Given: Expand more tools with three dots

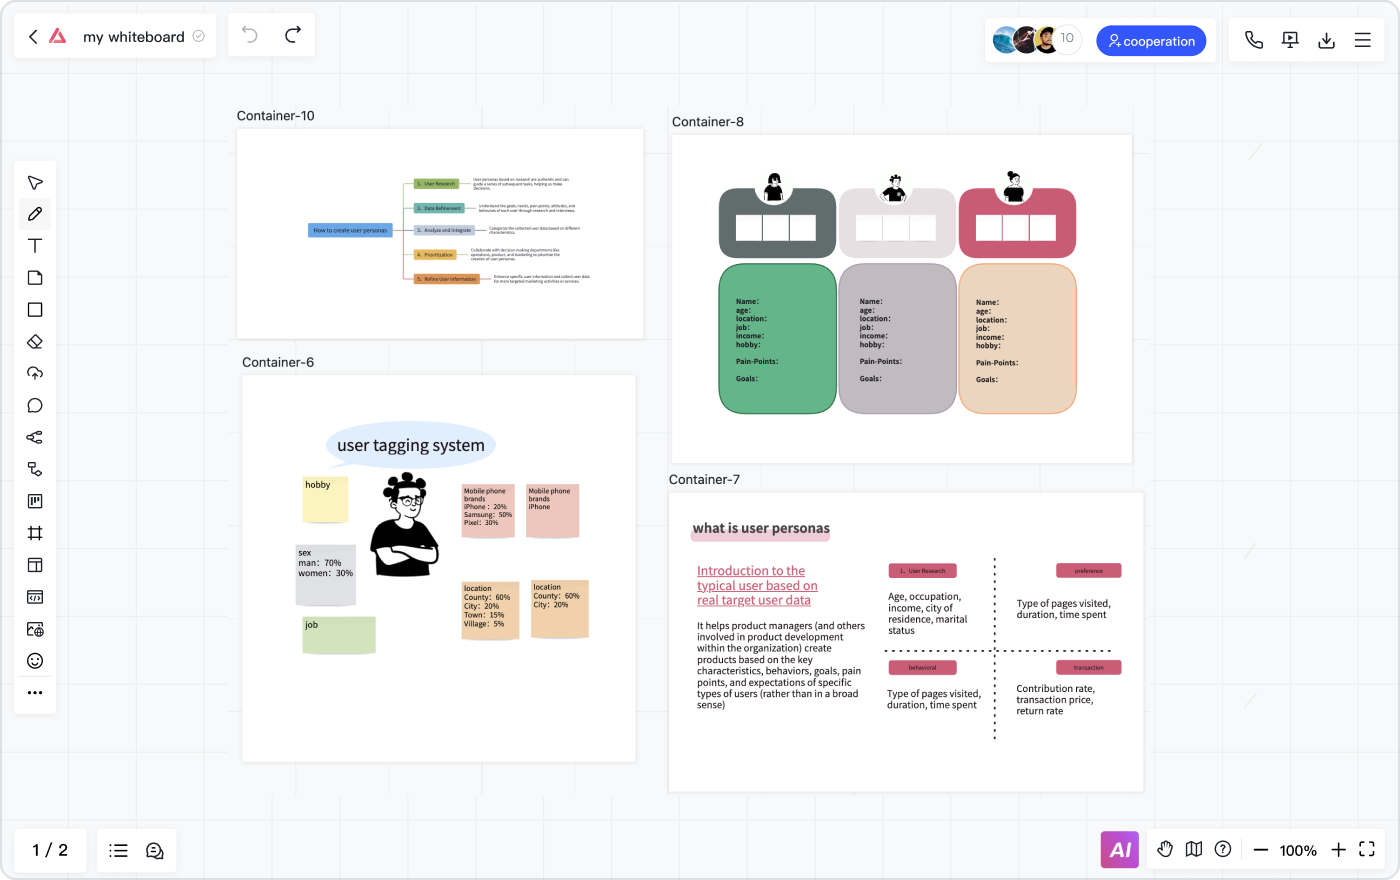Looking at the screenshot, I should [35, 693].
